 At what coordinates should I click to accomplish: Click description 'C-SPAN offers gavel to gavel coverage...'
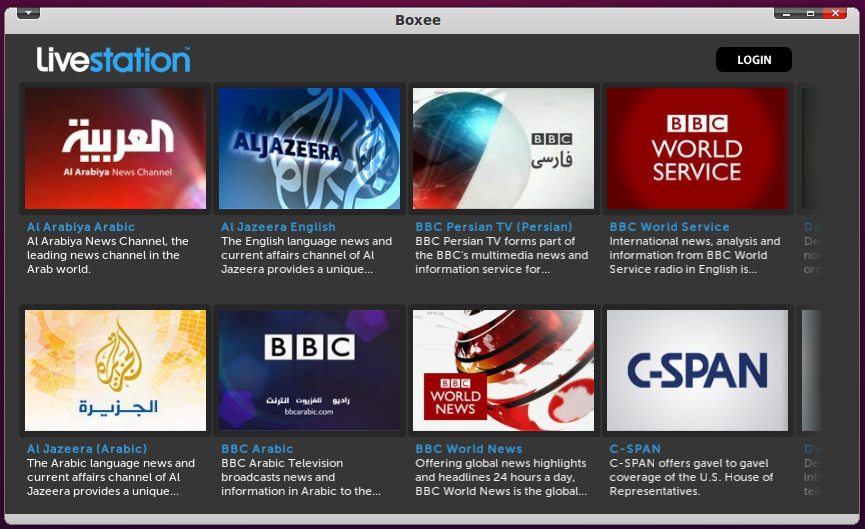click(x=691, y=477)
